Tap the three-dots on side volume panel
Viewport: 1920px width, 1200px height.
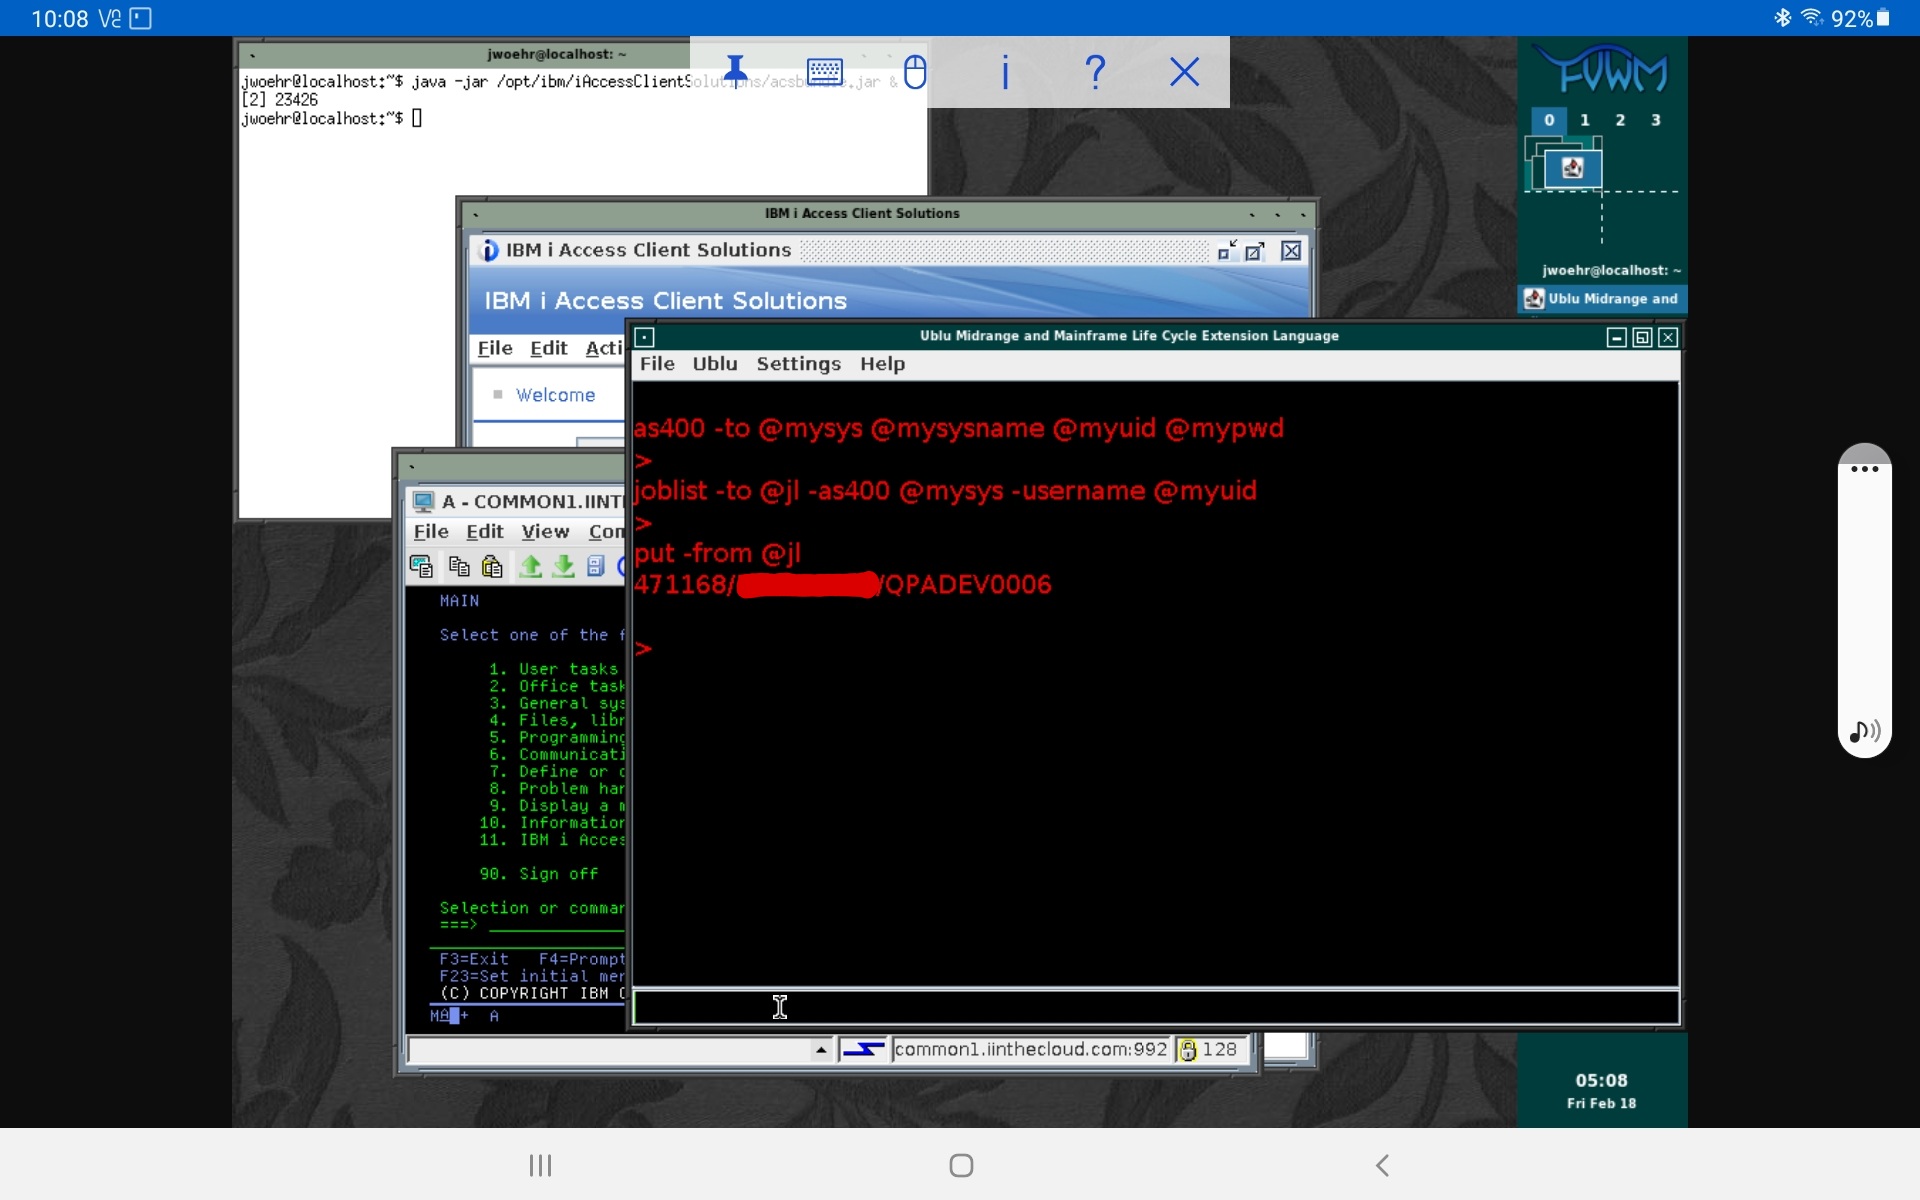[x=1864, y=469]
